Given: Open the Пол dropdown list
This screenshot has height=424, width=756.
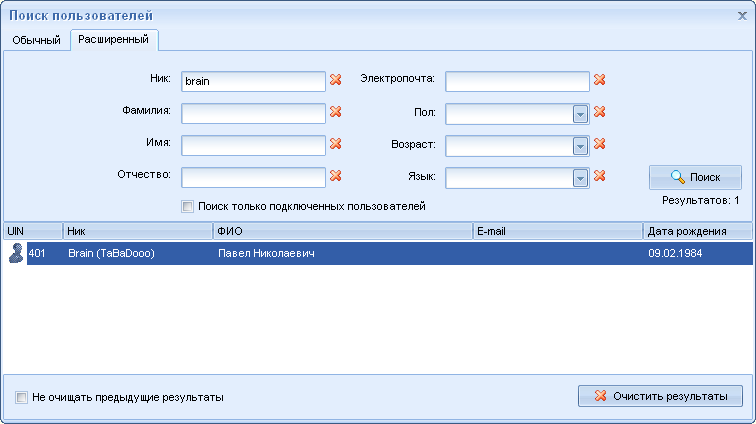Looking at the screenshot, I should click(x=580, y=114).
